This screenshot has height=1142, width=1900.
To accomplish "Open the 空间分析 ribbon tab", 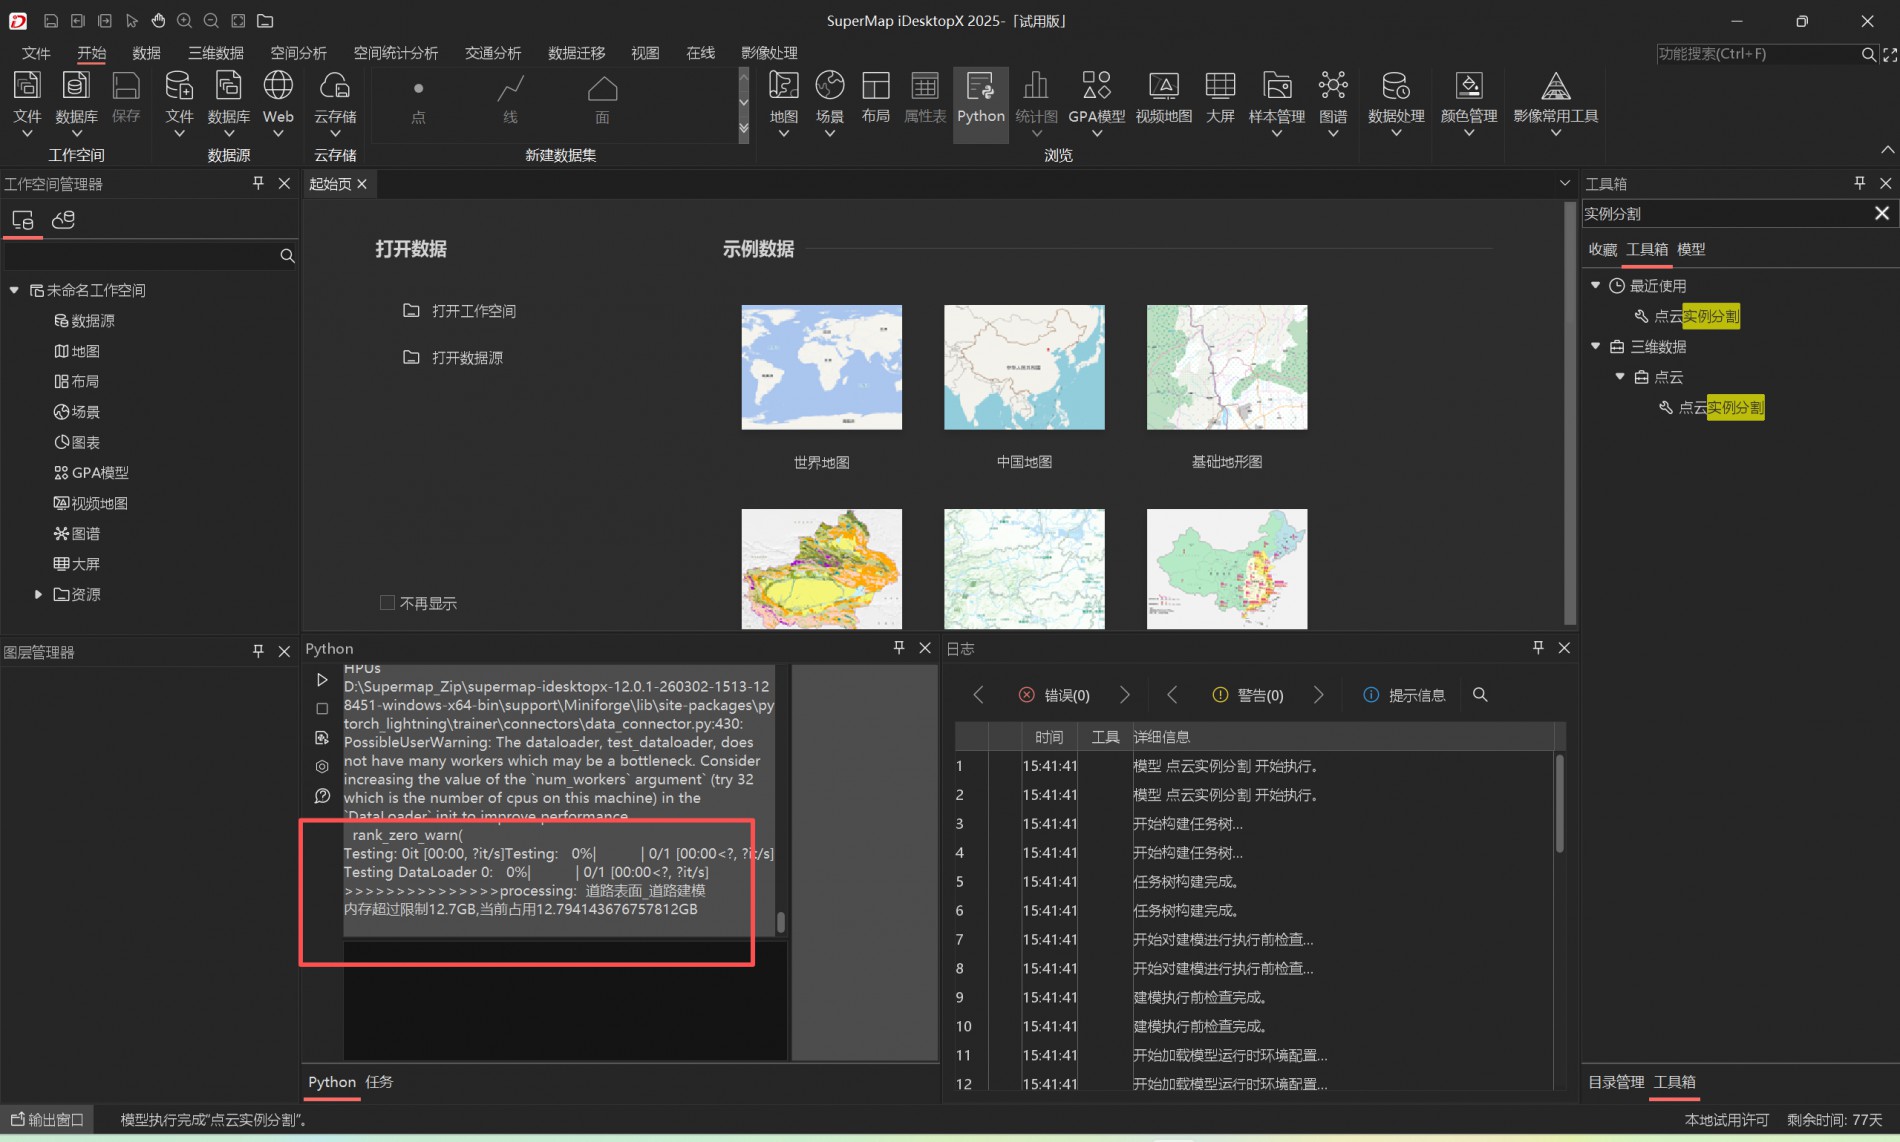I will (298, 53).
